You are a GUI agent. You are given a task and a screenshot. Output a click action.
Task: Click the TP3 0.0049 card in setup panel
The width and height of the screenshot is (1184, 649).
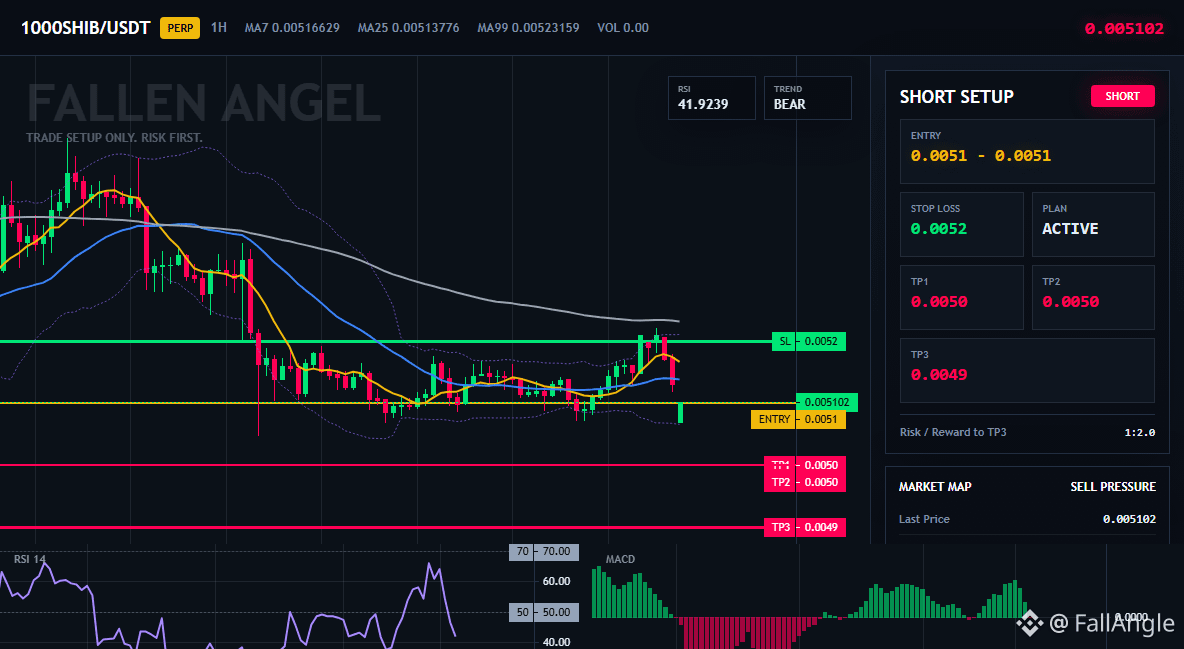1027,370
